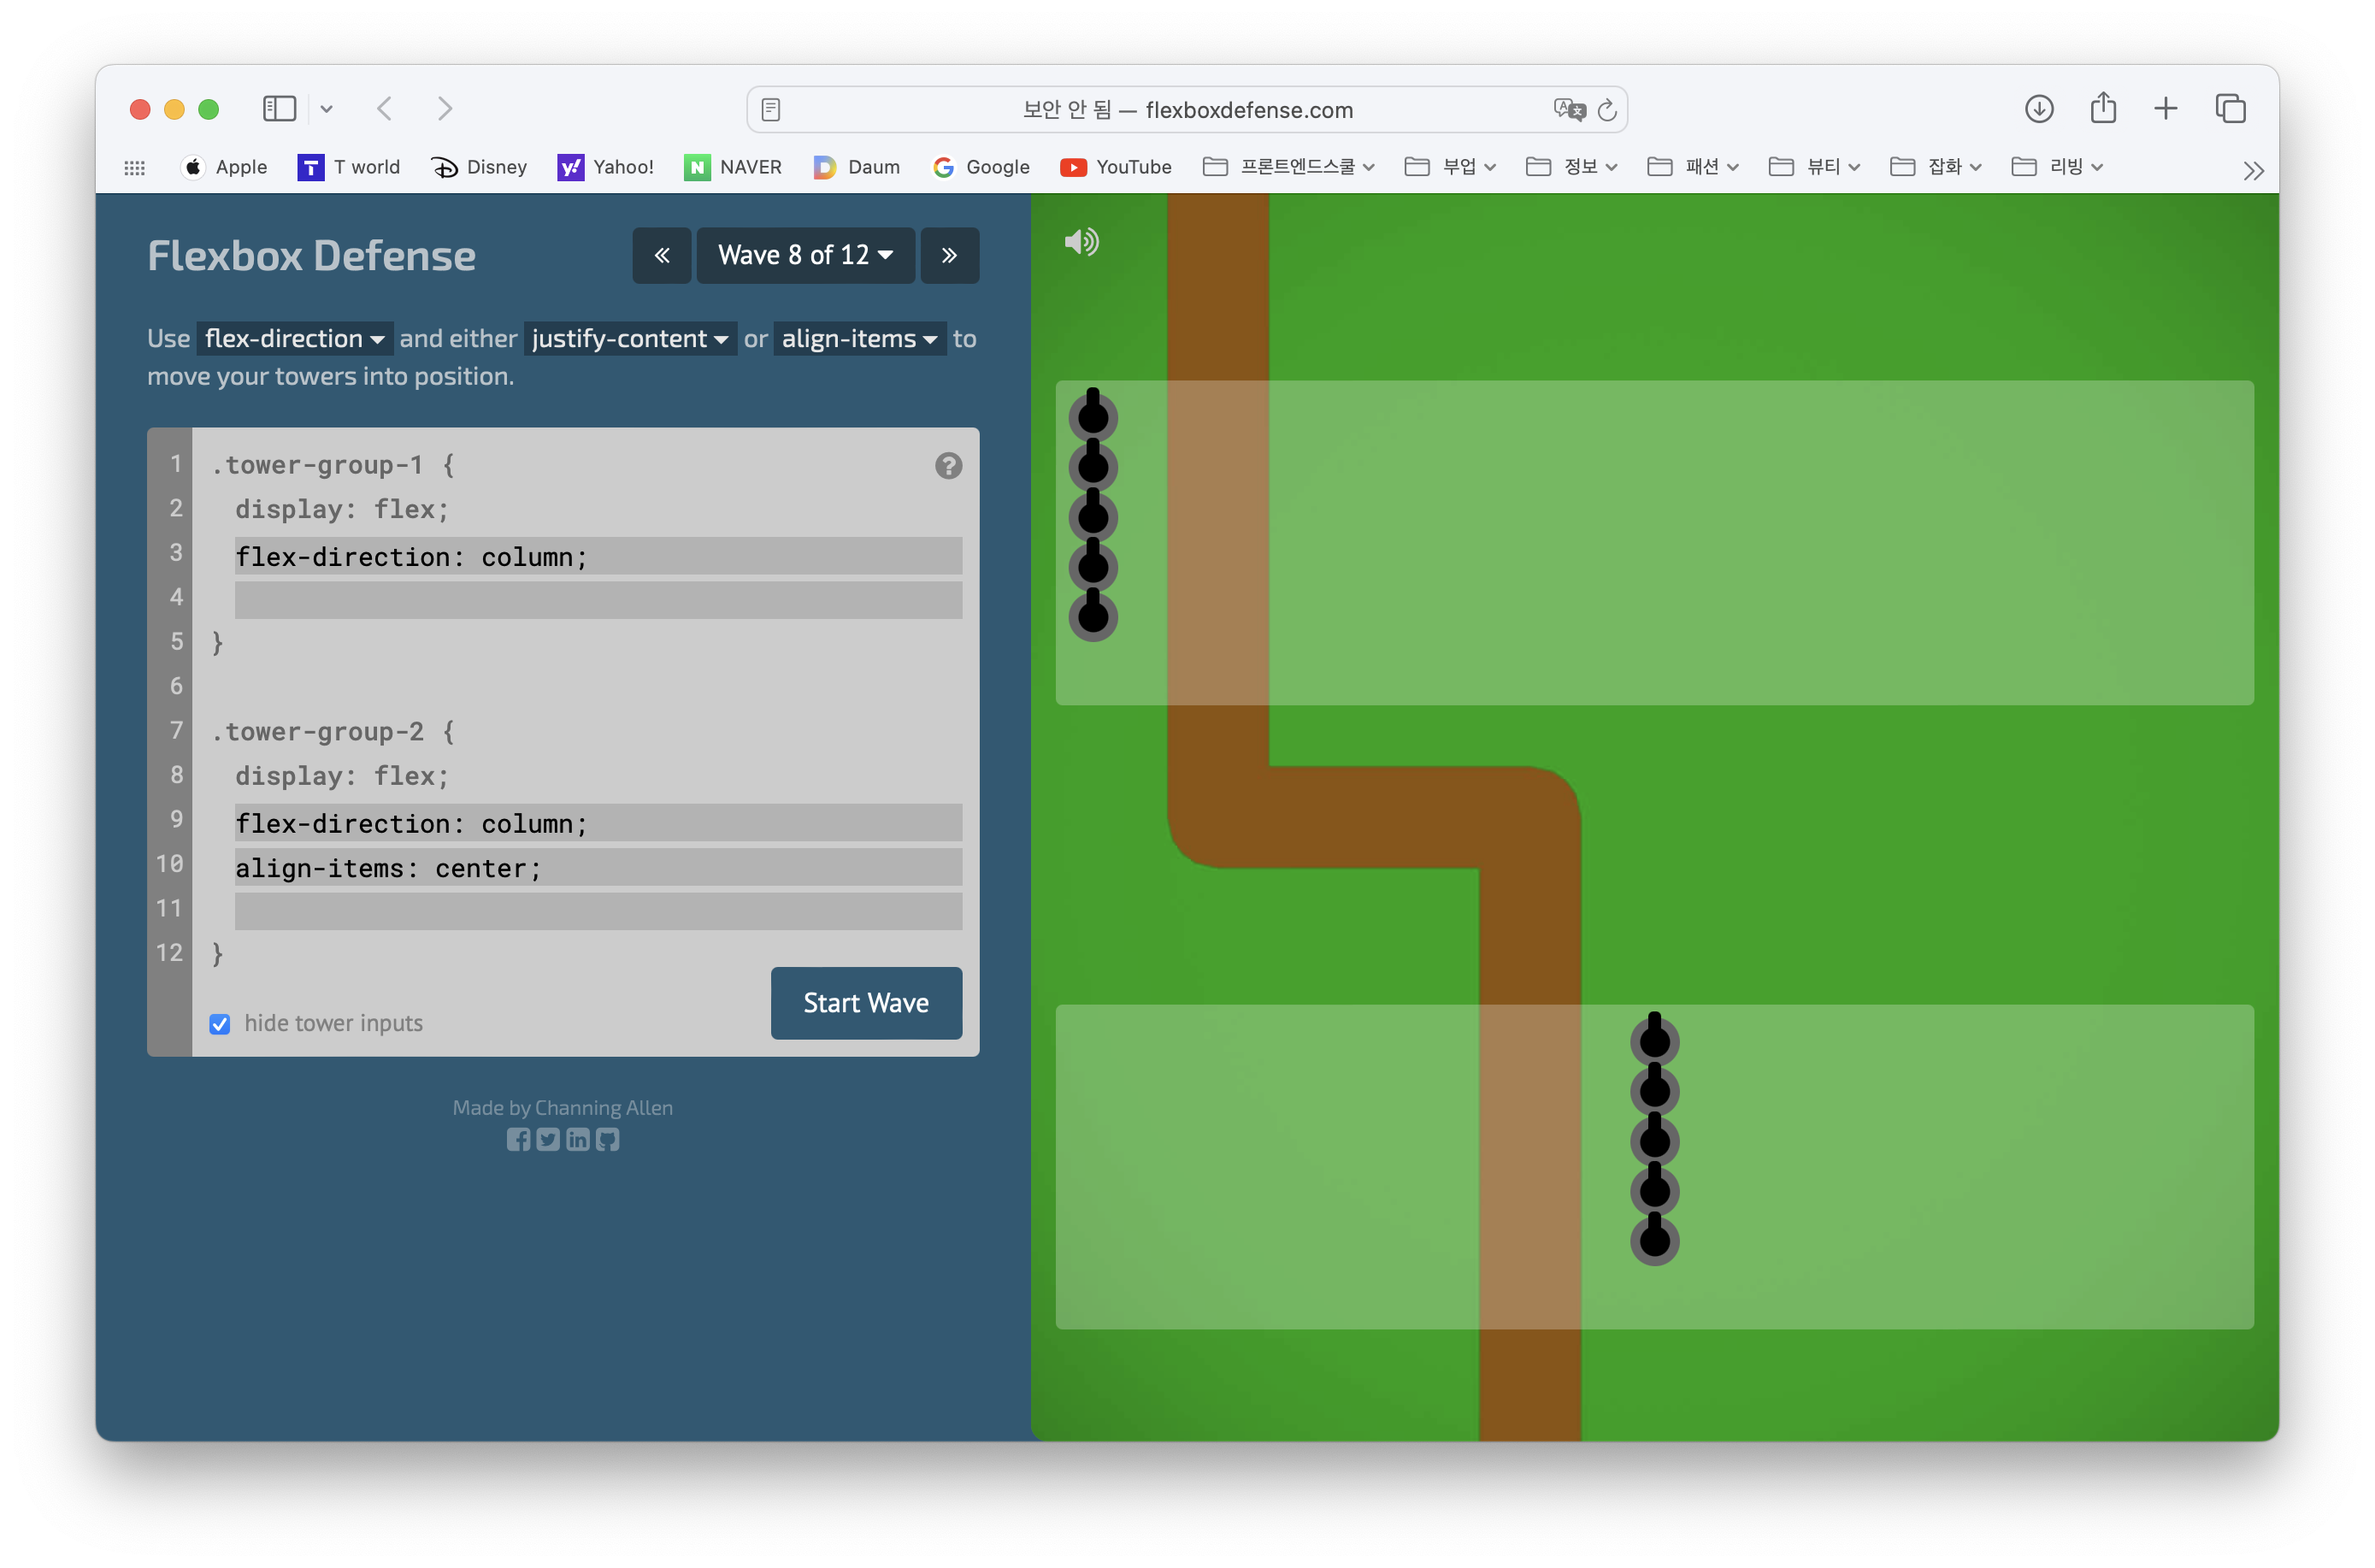
Task: Show more bookmarks with overflow chevrons
Action: click(2252, 170)
